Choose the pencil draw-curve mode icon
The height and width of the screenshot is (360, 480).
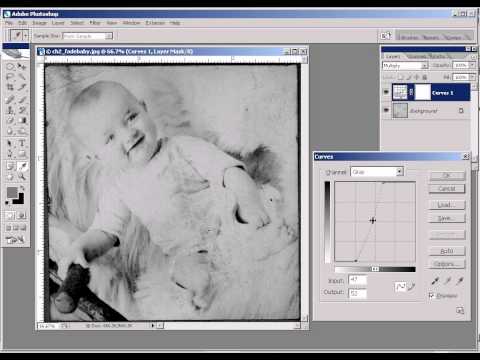point(411,287)
